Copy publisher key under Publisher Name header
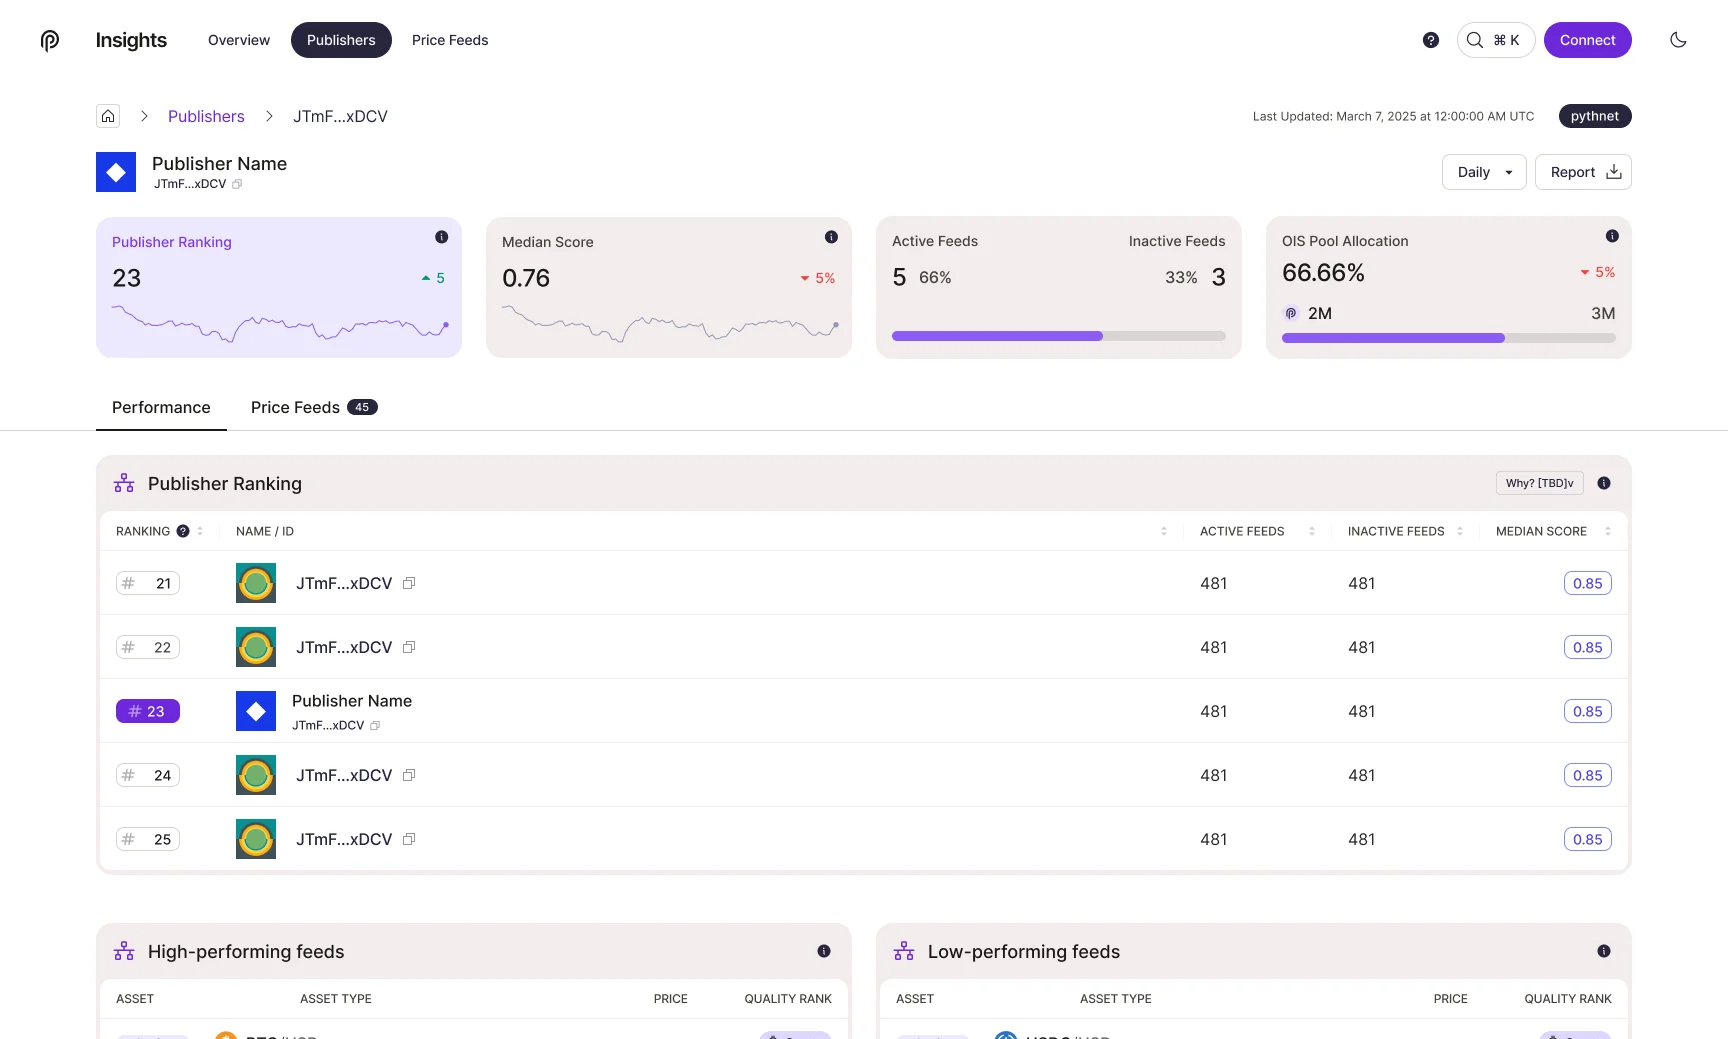The width and height of the screenshot is (1728, 1039). (x=237, y=184)
